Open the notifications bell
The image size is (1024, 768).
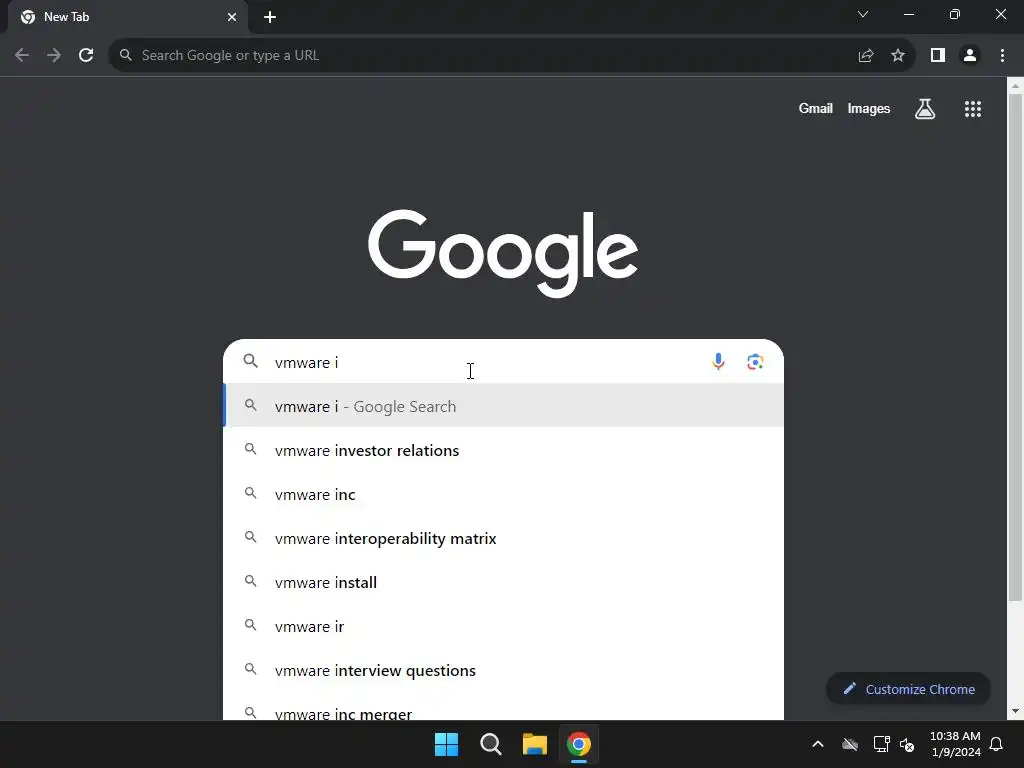coord(997,744)
